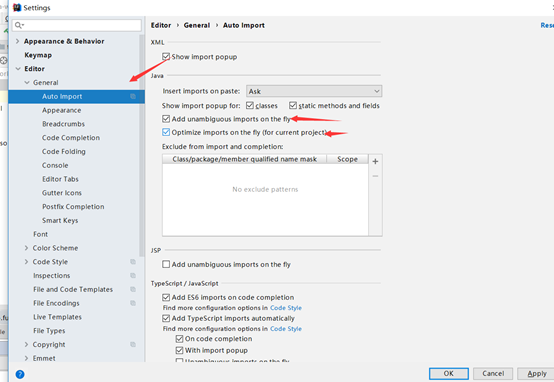Open Appearance under General
The width and height of the screenshot is (554, 382).
[x=61, y=110]
